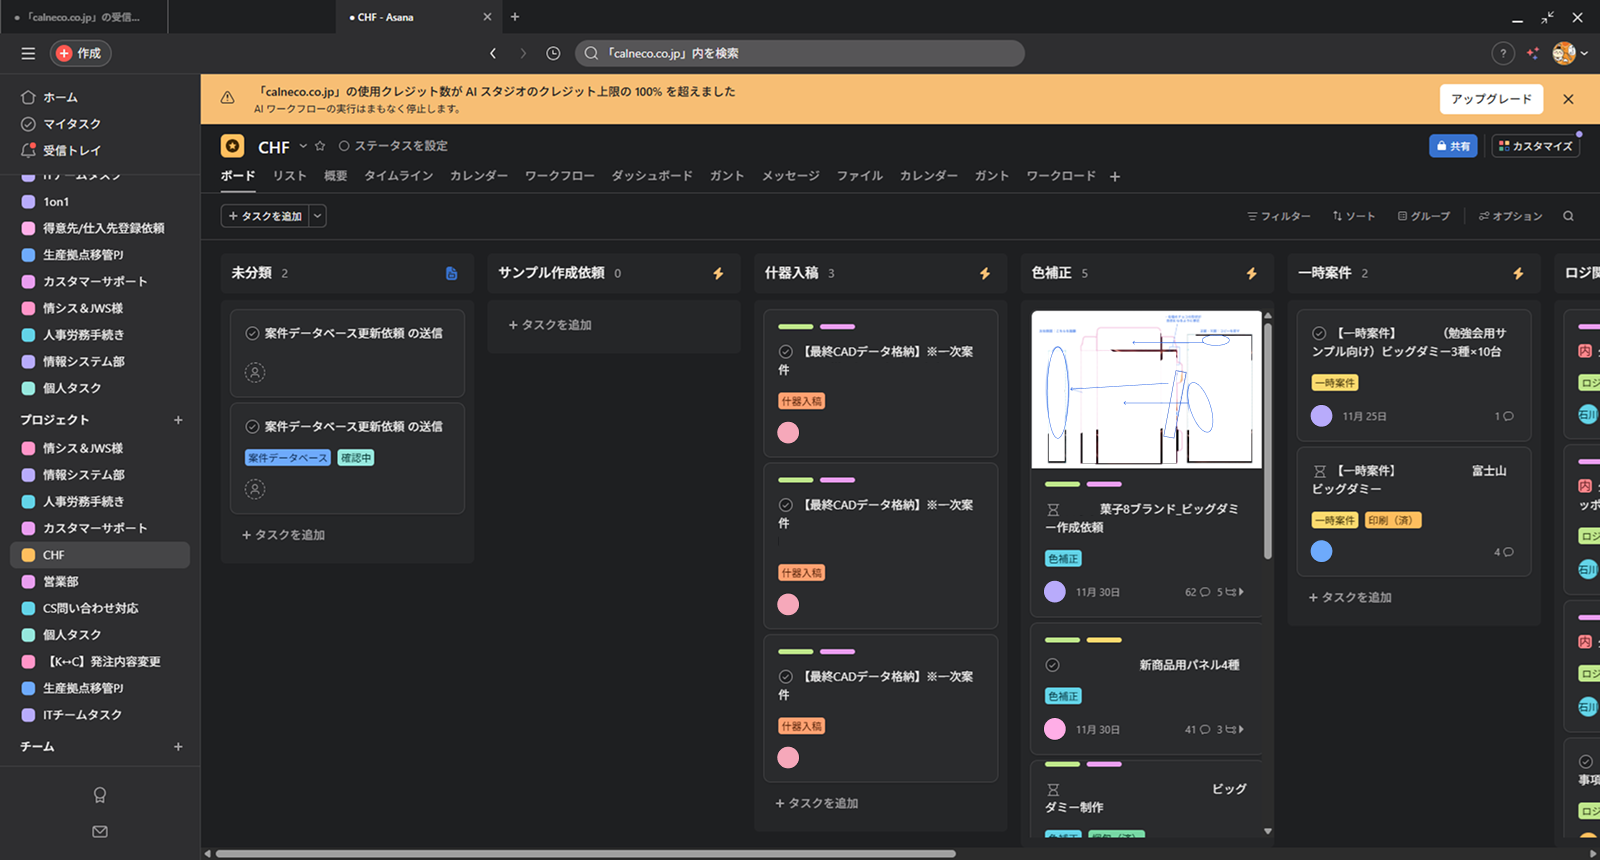Switch to the タイムライン tab
This screenshot has width=1600, height=860.
[398, 176]
